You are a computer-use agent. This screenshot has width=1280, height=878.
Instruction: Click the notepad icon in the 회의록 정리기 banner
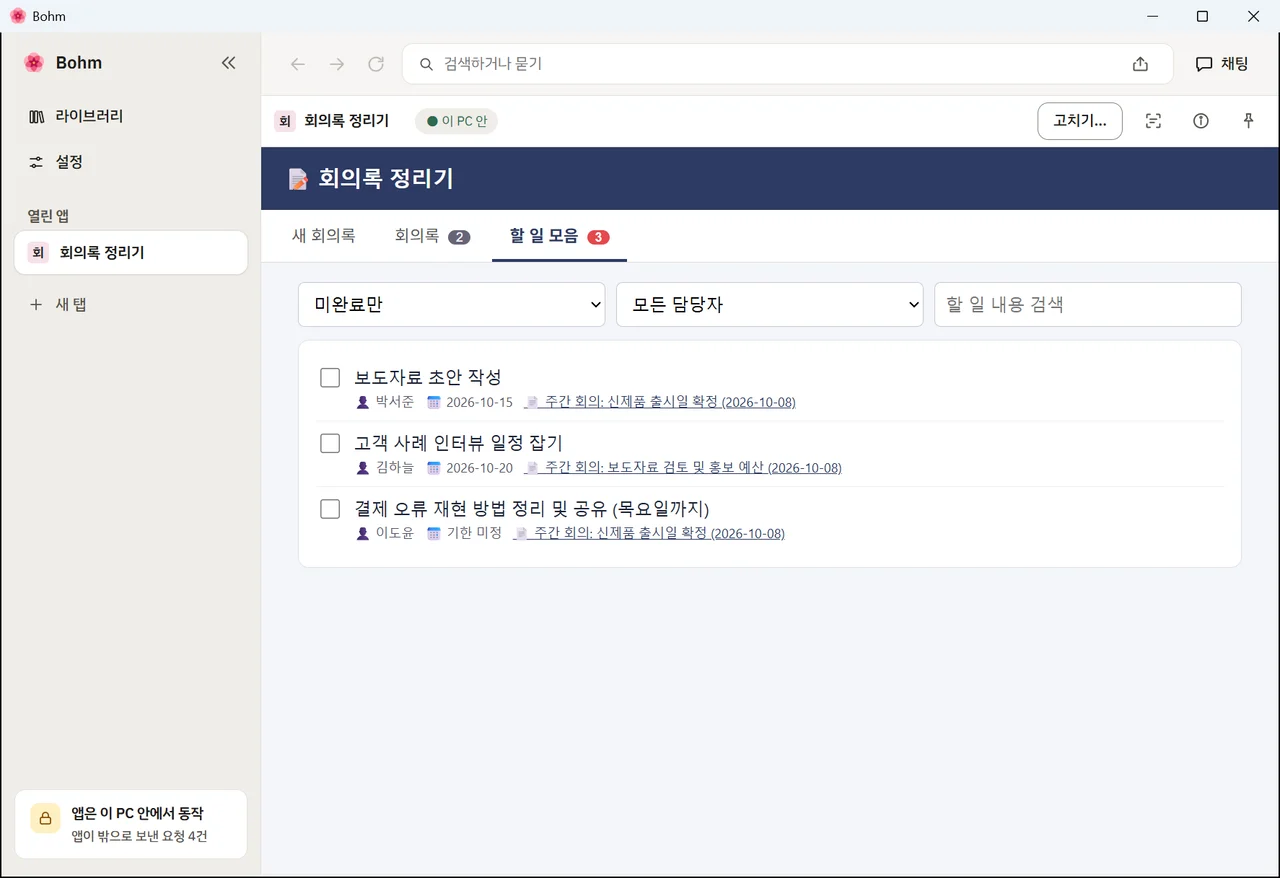pos(298,179)
